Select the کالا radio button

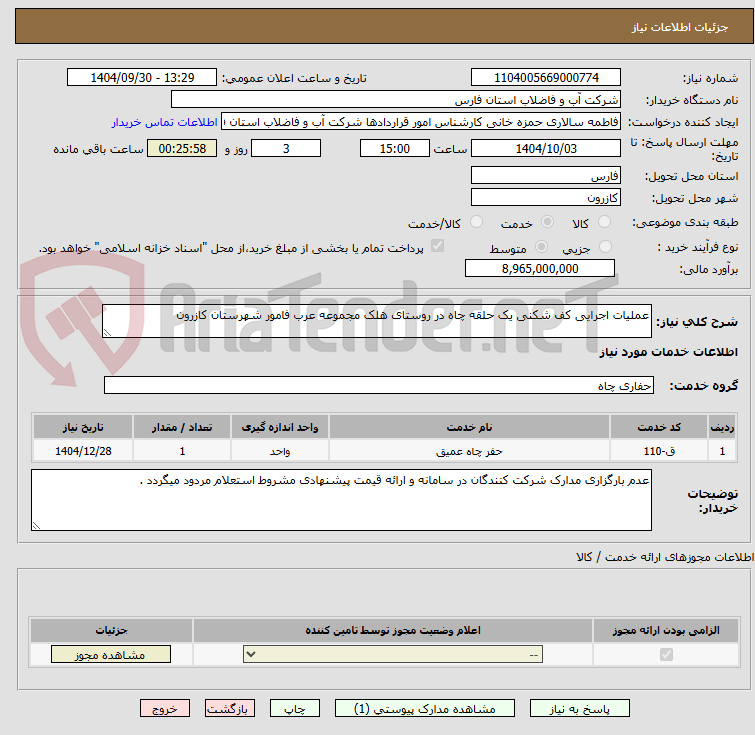click(x=604, y=222)
